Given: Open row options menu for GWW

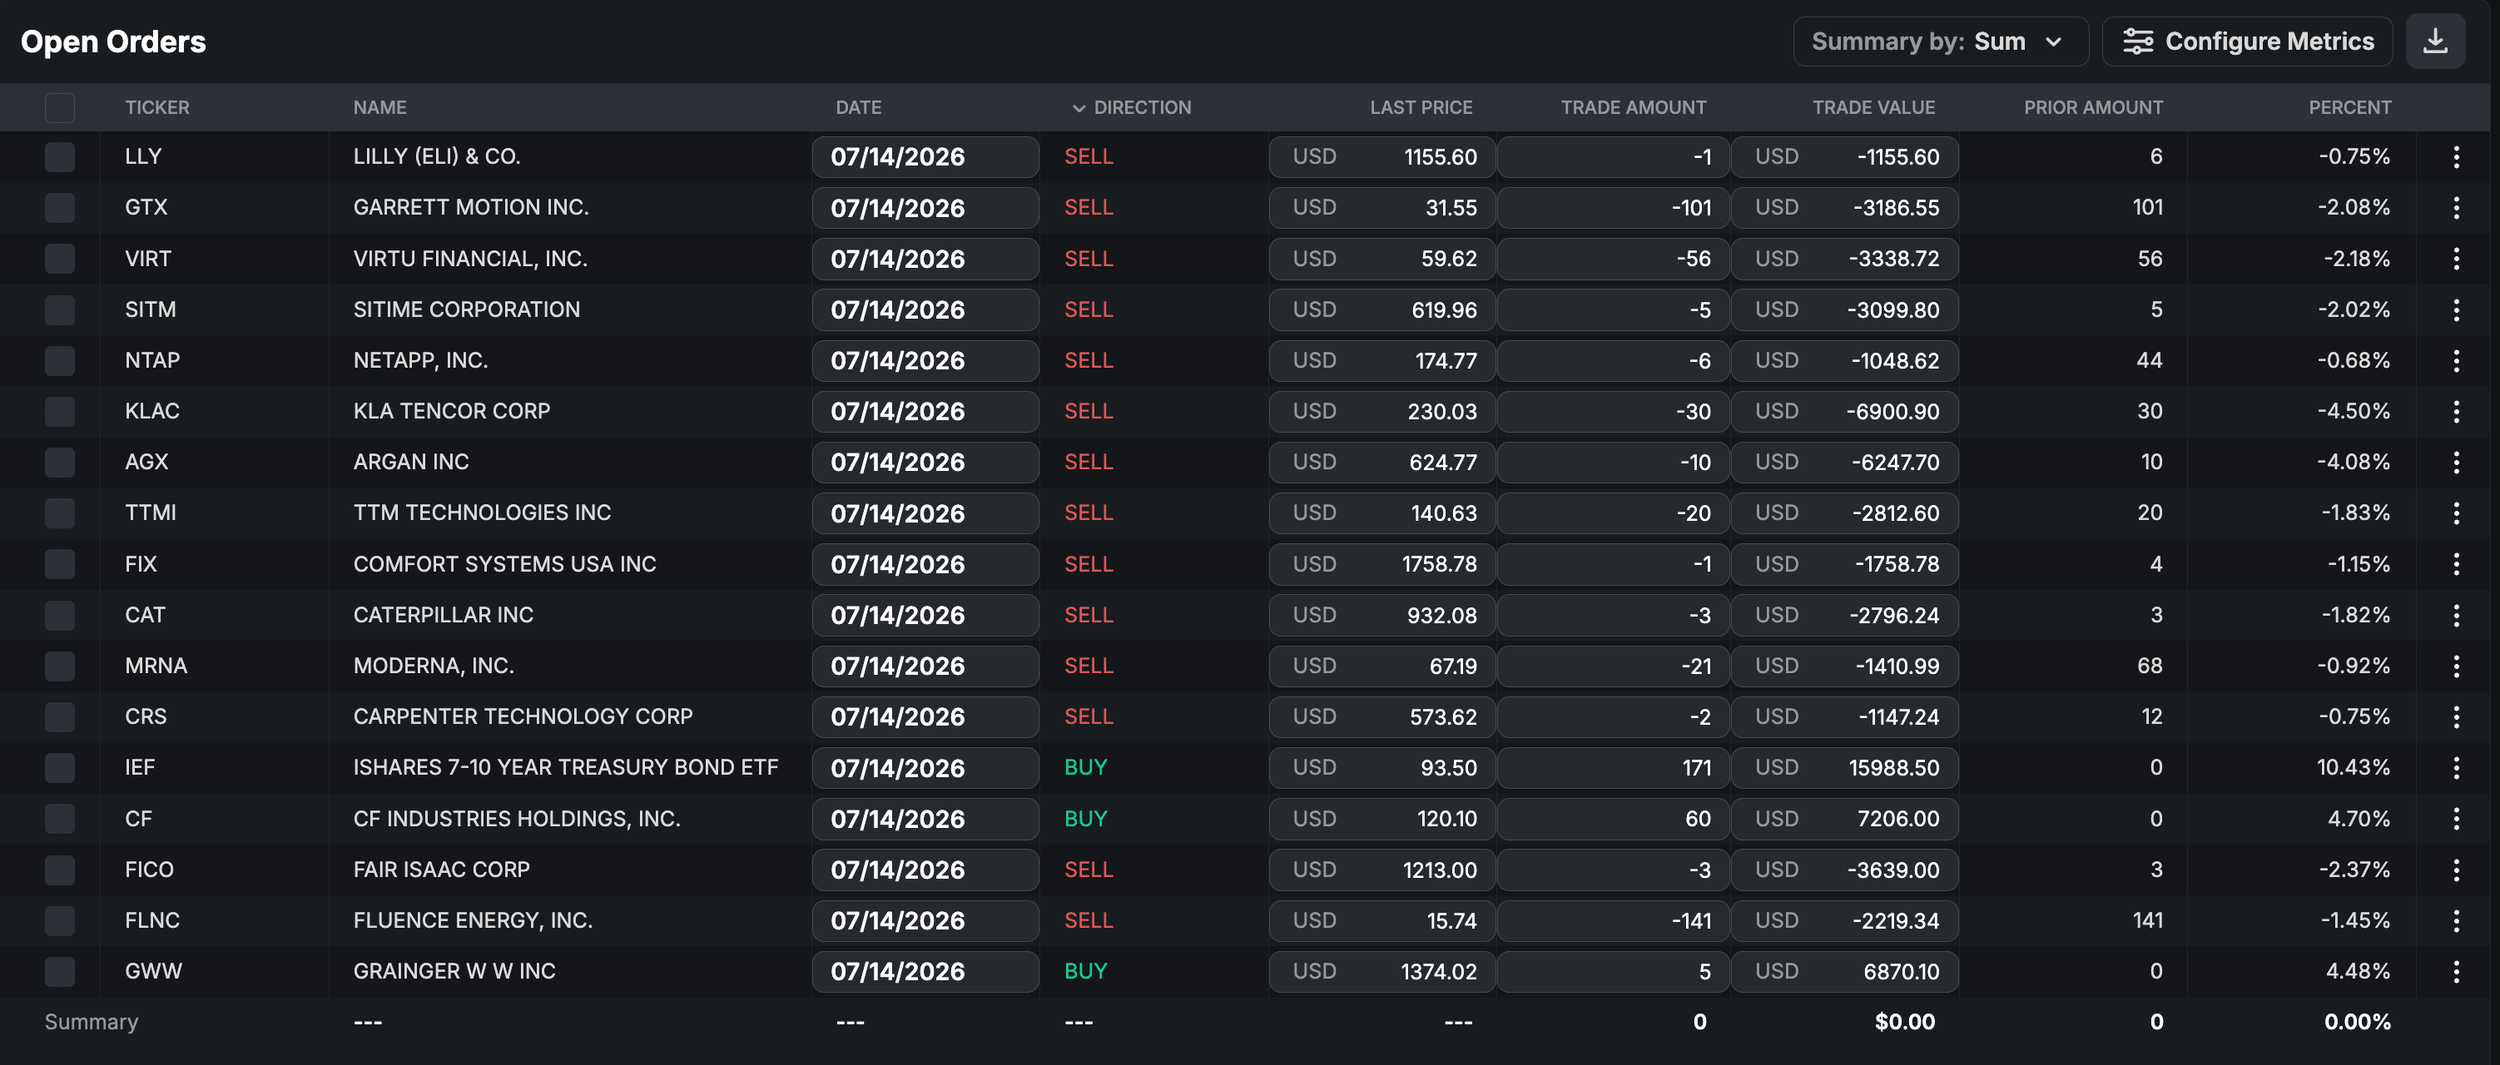Looking at the screenshot, I should click(x=2456, y=971).
